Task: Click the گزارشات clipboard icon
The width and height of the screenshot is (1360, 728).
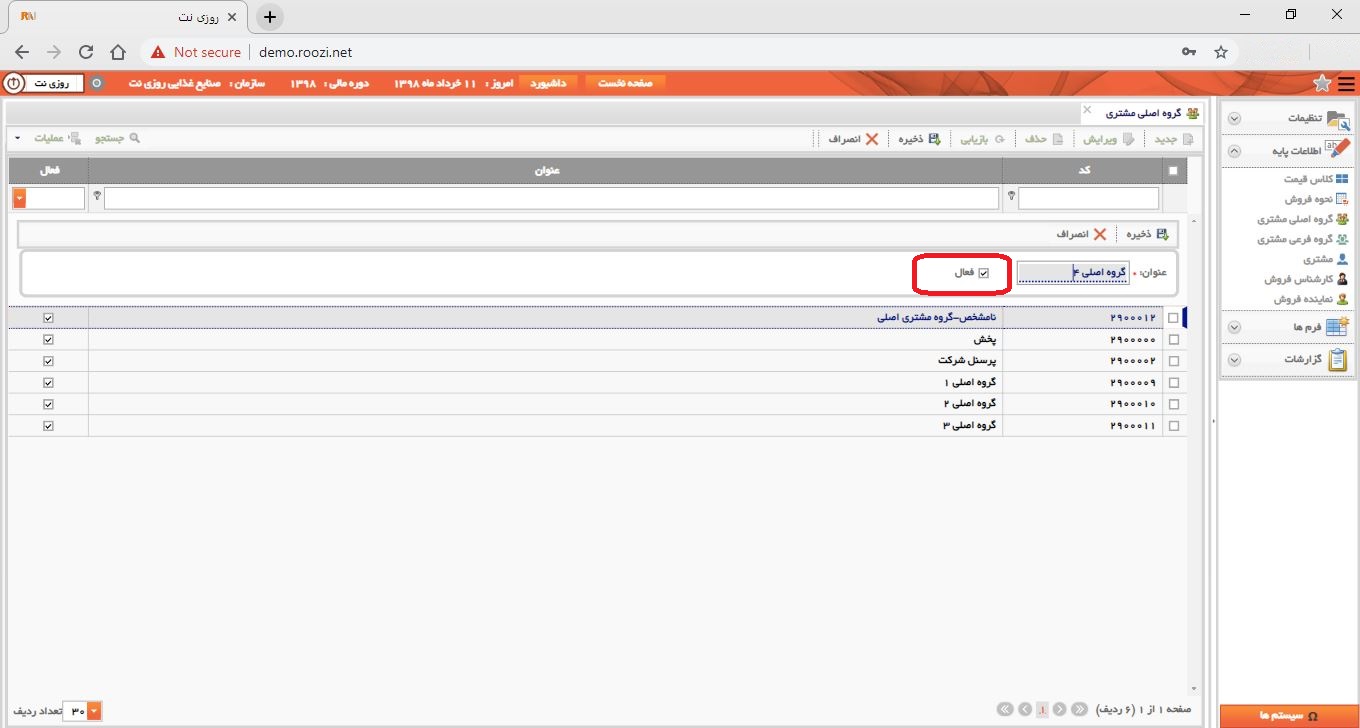Action: (x=1337, y=359)
